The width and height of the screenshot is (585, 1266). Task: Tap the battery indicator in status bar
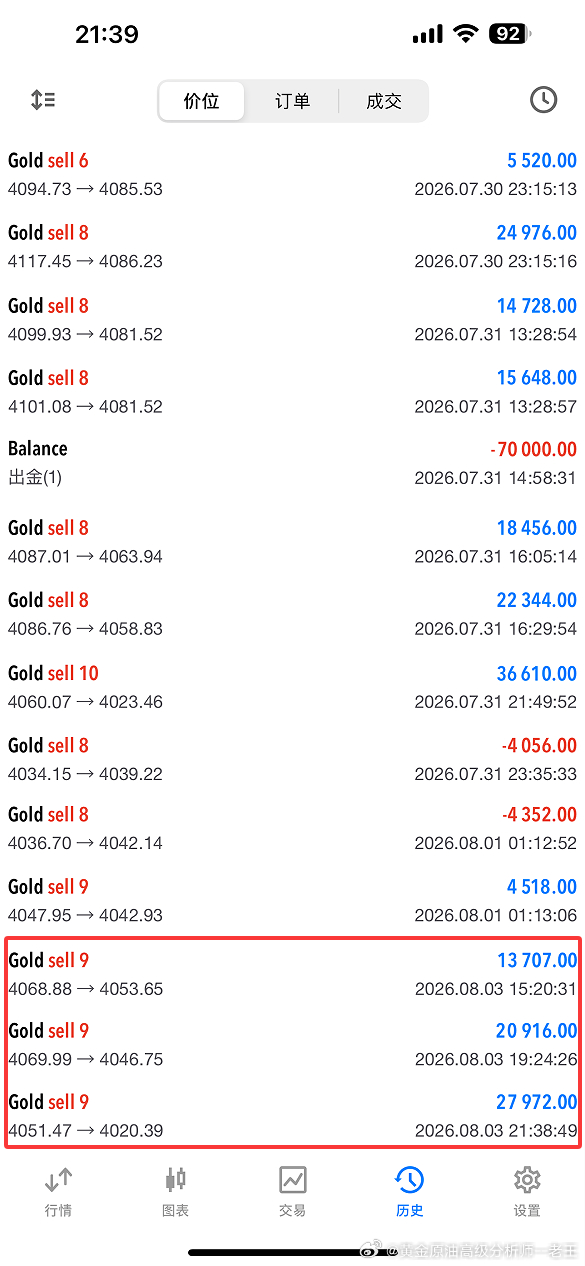509,34
